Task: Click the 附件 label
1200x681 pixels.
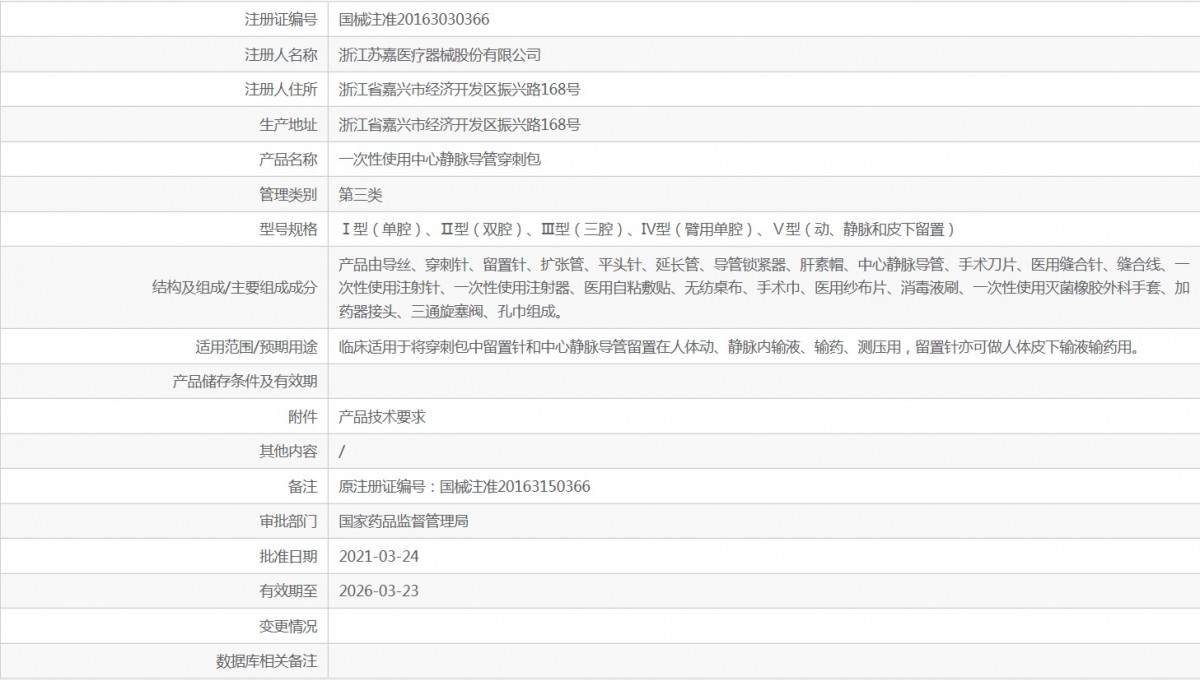Action: click(303, 417)
